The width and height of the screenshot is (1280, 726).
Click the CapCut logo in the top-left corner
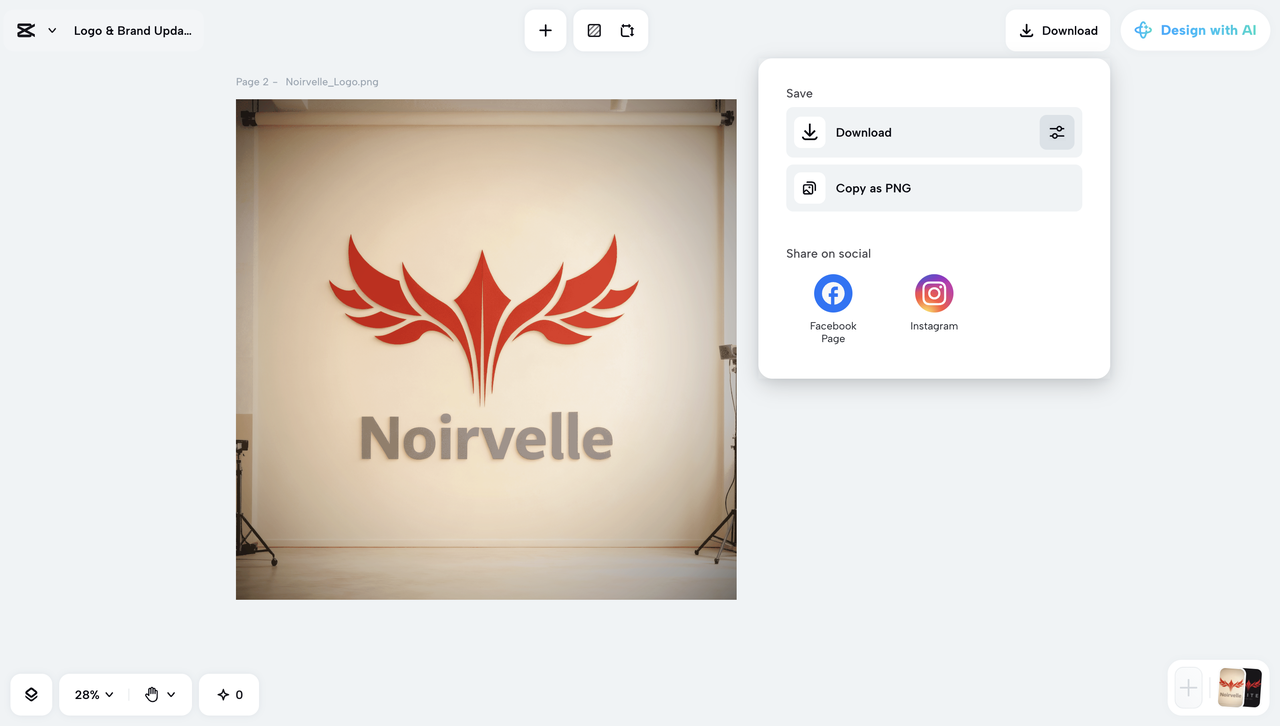pos(27,30)
